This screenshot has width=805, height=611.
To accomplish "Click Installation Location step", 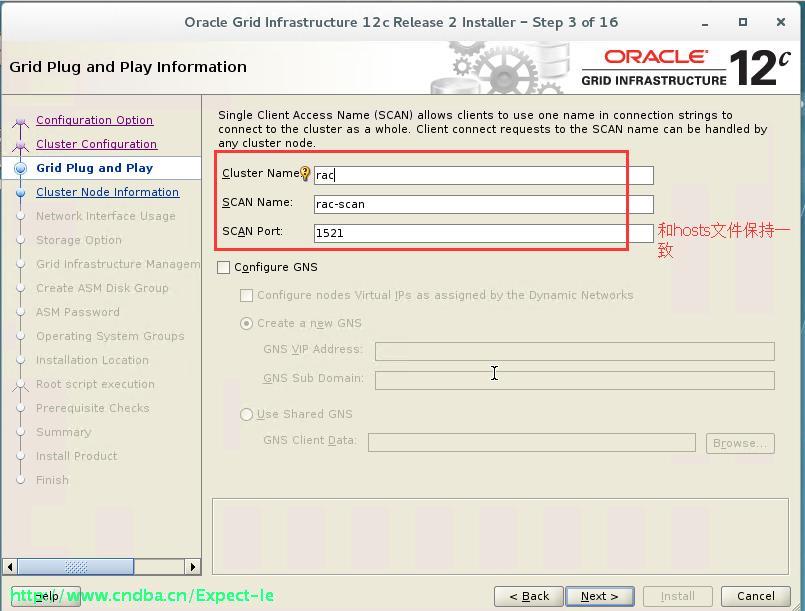I will click(92, 360).
